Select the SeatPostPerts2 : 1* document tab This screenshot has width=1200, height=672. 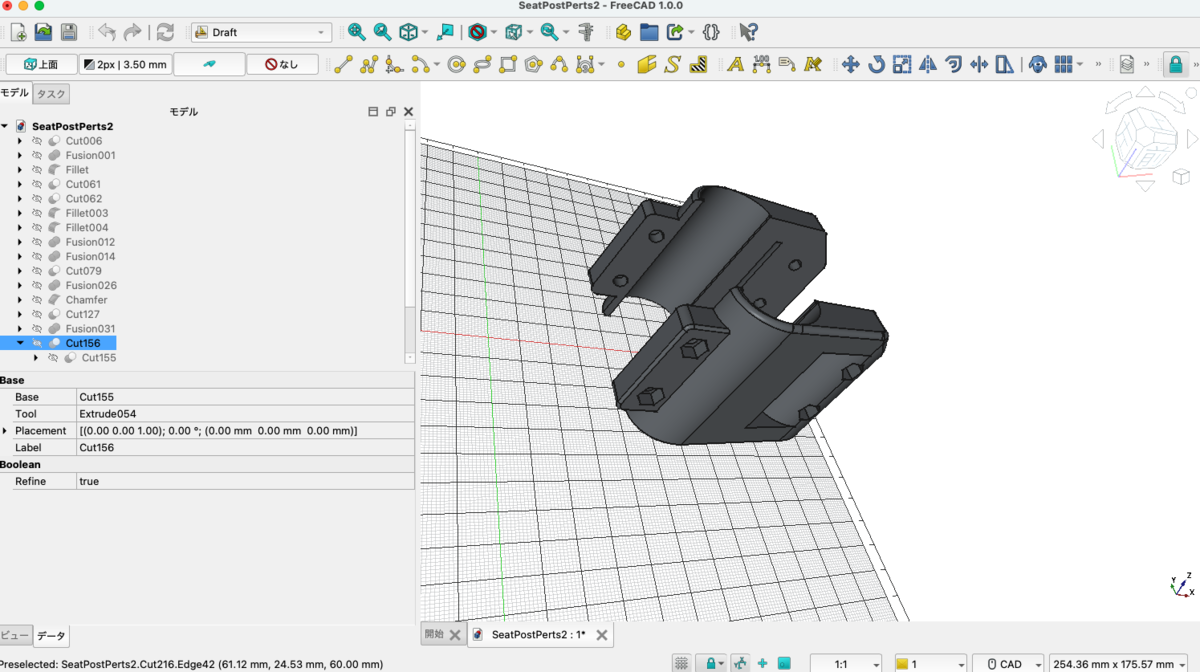point(538,634)
